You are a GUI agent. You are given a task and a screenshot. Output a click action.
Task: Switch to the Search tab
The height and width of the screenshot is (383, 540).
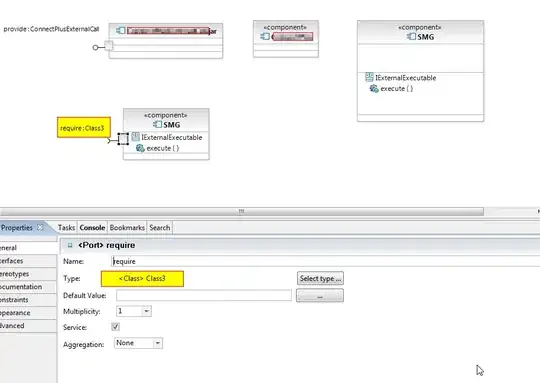coord(160,228)
